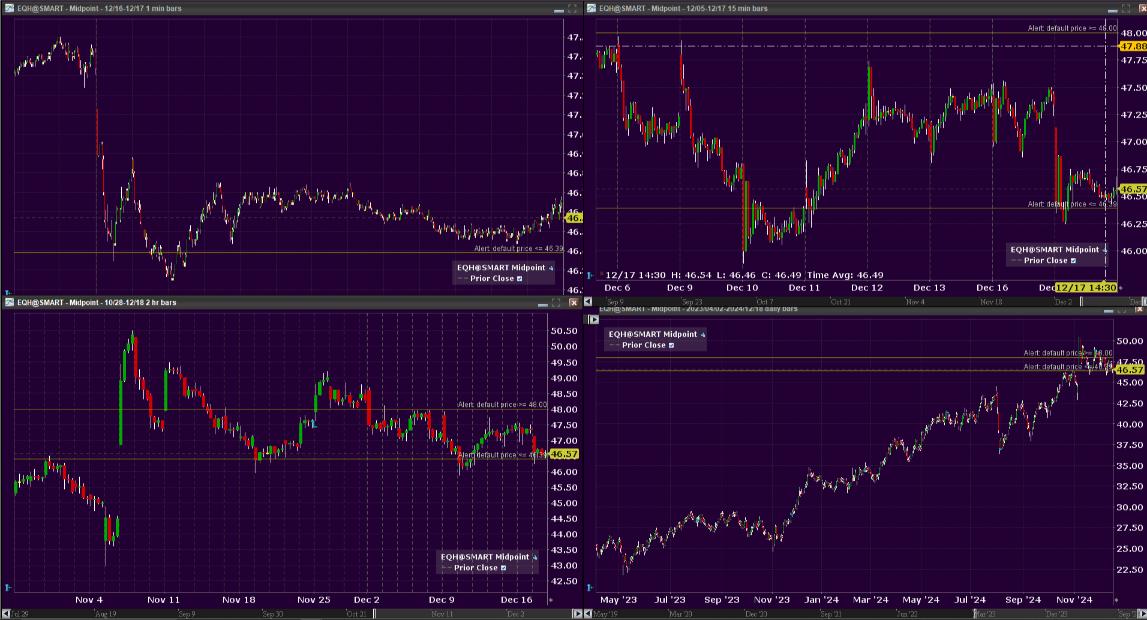The image size is (1147, 620).
Task: Click the alert price <= 46.39 label in the 1 min chart
Action: 519,249
